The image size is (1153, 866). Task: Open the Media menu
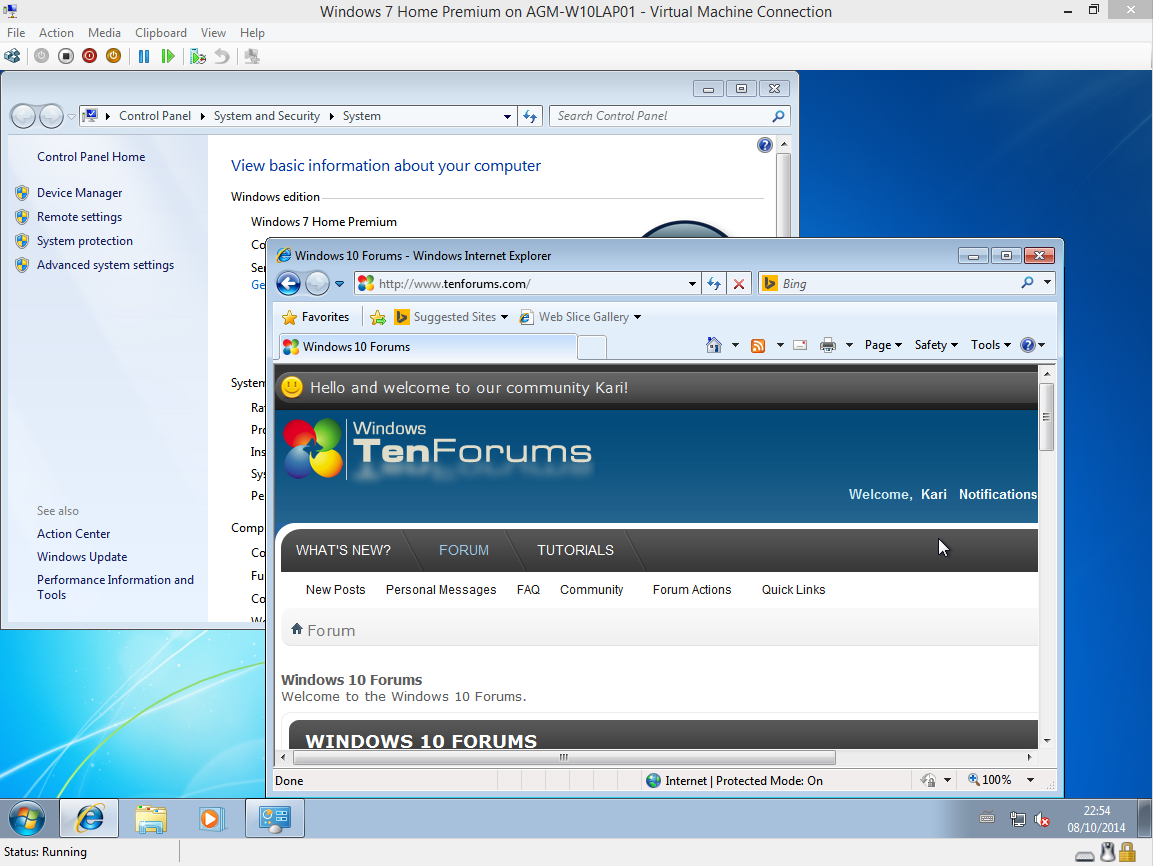[x=104, y=32]
